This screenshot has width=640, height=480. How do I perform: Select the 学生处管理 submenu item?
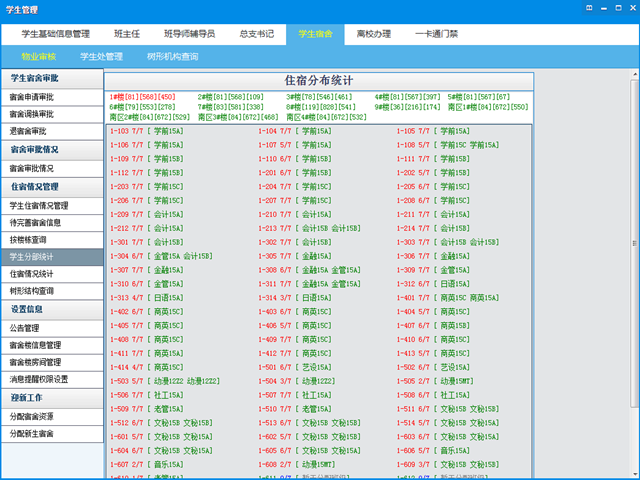101,56
